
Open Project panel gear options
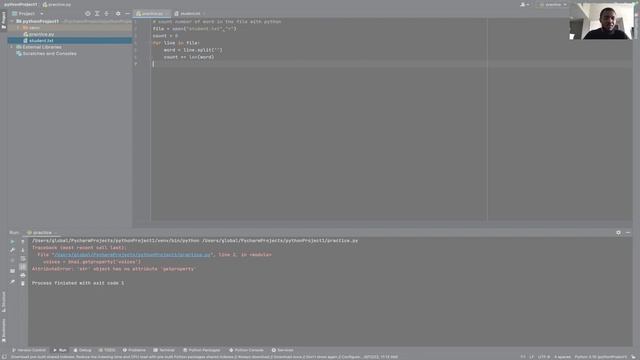click(118, 13)
